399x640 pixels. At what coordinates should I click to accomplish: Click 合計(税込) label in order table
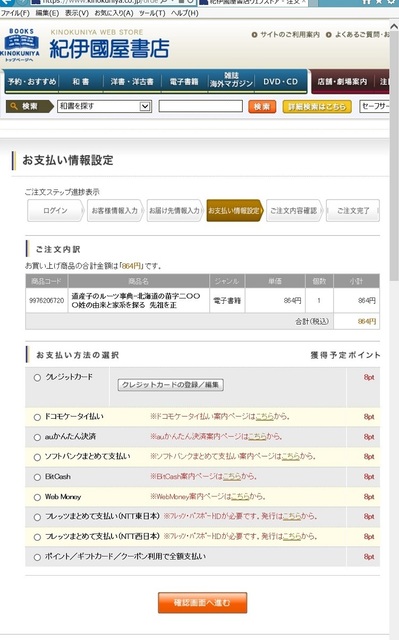[x=312, y=322]
